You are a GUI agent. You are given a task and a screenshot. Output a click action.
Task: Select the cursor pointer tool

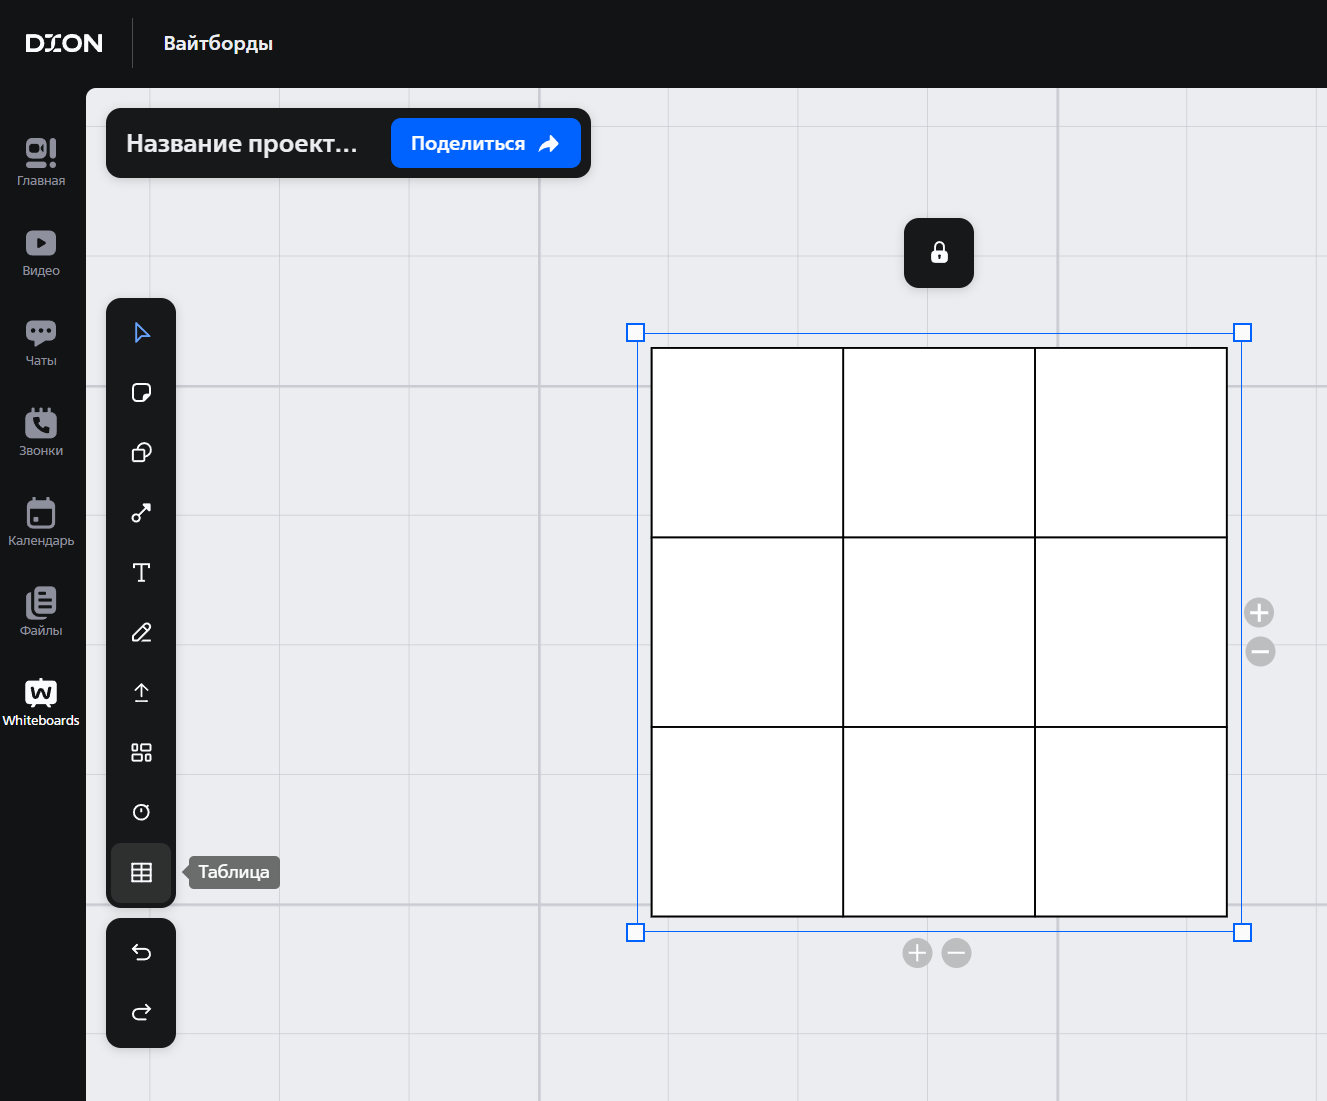point(141,333)
